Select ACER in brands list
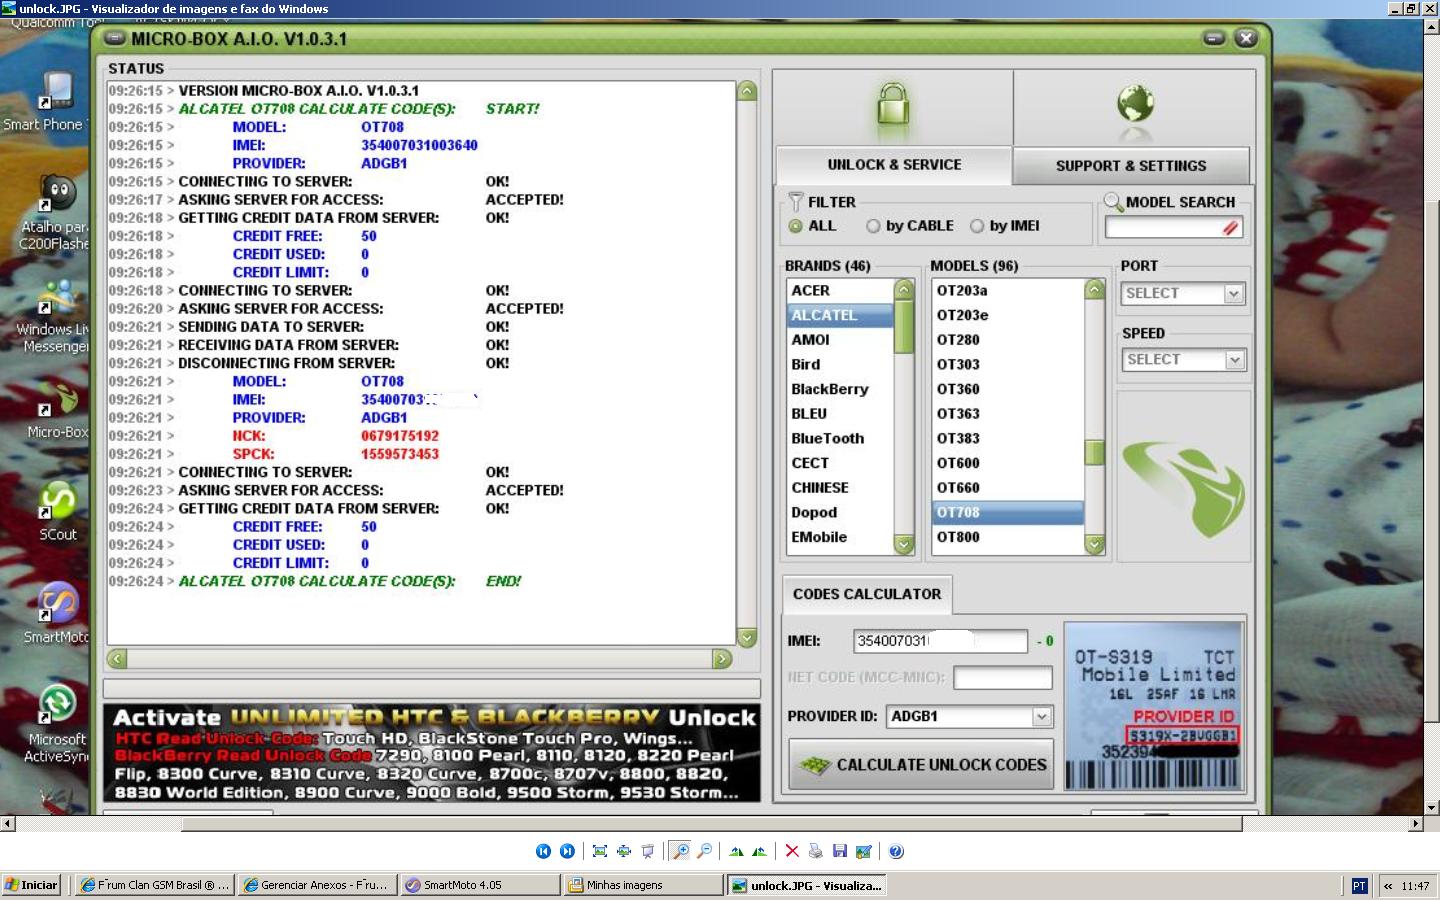Image resolution: width=1440 pixels, height=900 pixels. coord(840,290)
